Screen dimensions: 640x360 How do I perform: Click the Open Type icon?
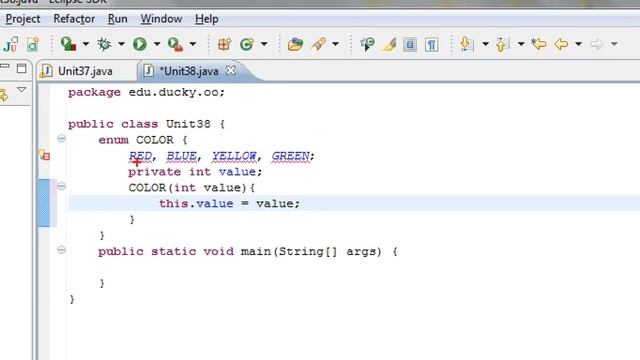(295, 44)
